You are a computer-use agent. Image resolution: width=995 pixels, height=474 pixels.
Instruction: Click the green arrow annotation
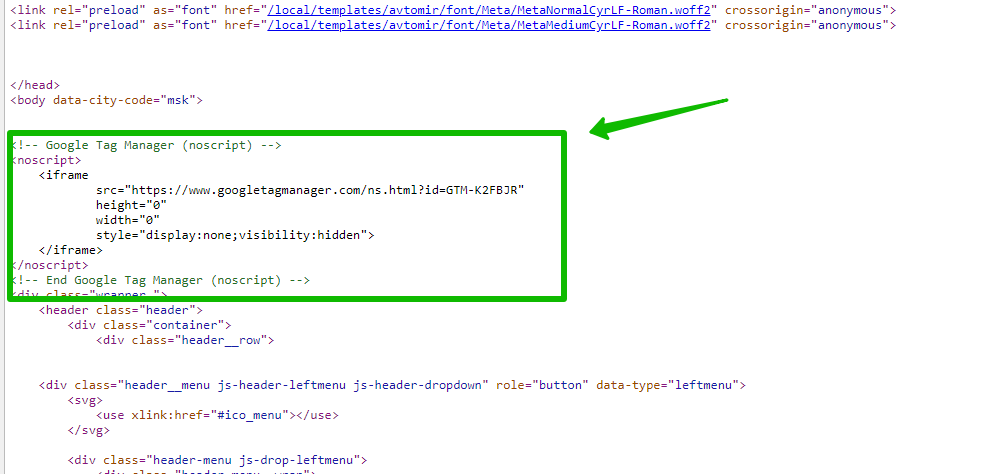coord(659,117)
